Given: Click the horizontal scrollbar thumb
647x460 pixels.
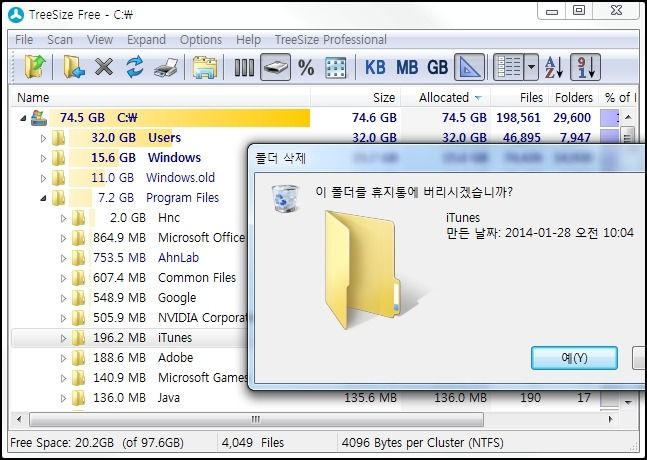Looking at the screenshot, I should coord(256,420).
